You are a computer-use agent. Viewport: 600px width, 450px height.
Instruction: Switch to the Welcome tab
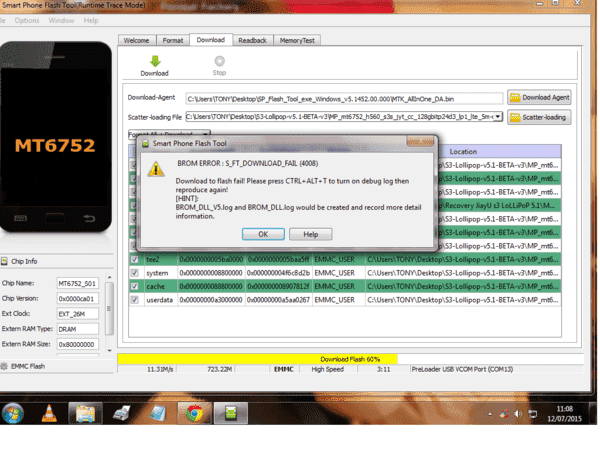[137, 40]
